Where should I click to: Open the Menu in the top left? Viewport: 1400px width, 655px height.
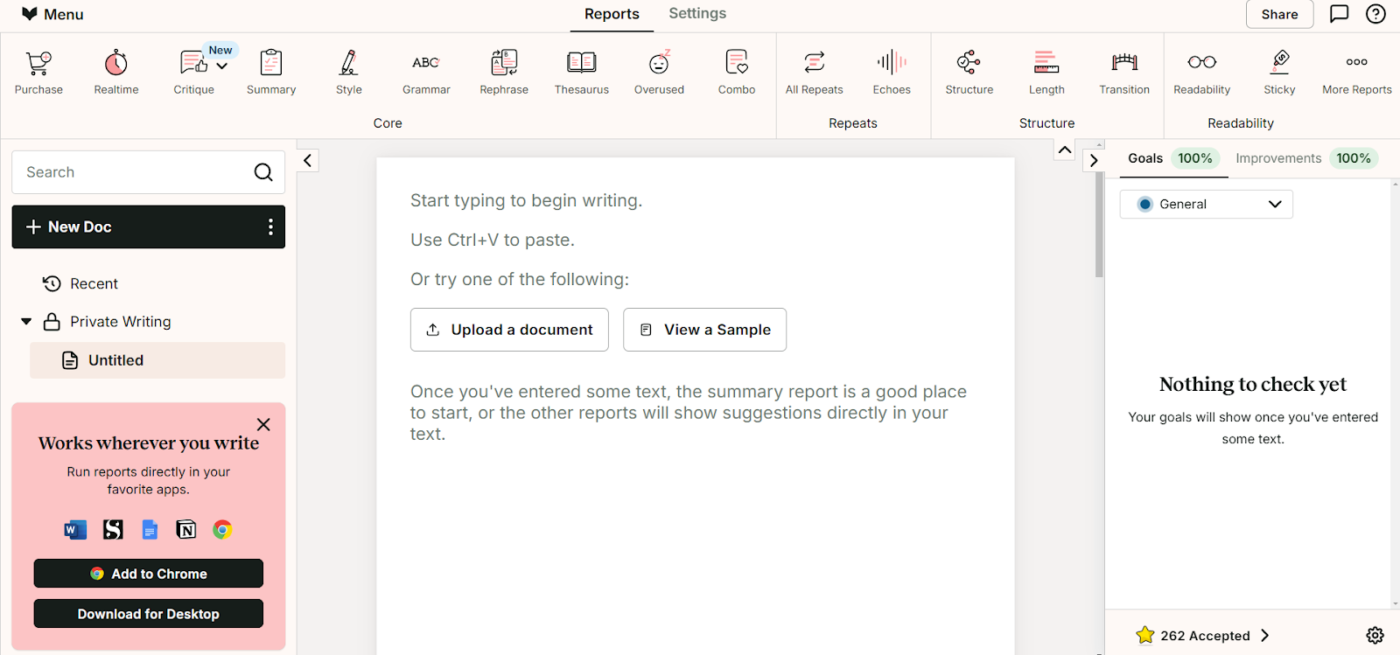[52, 14]
